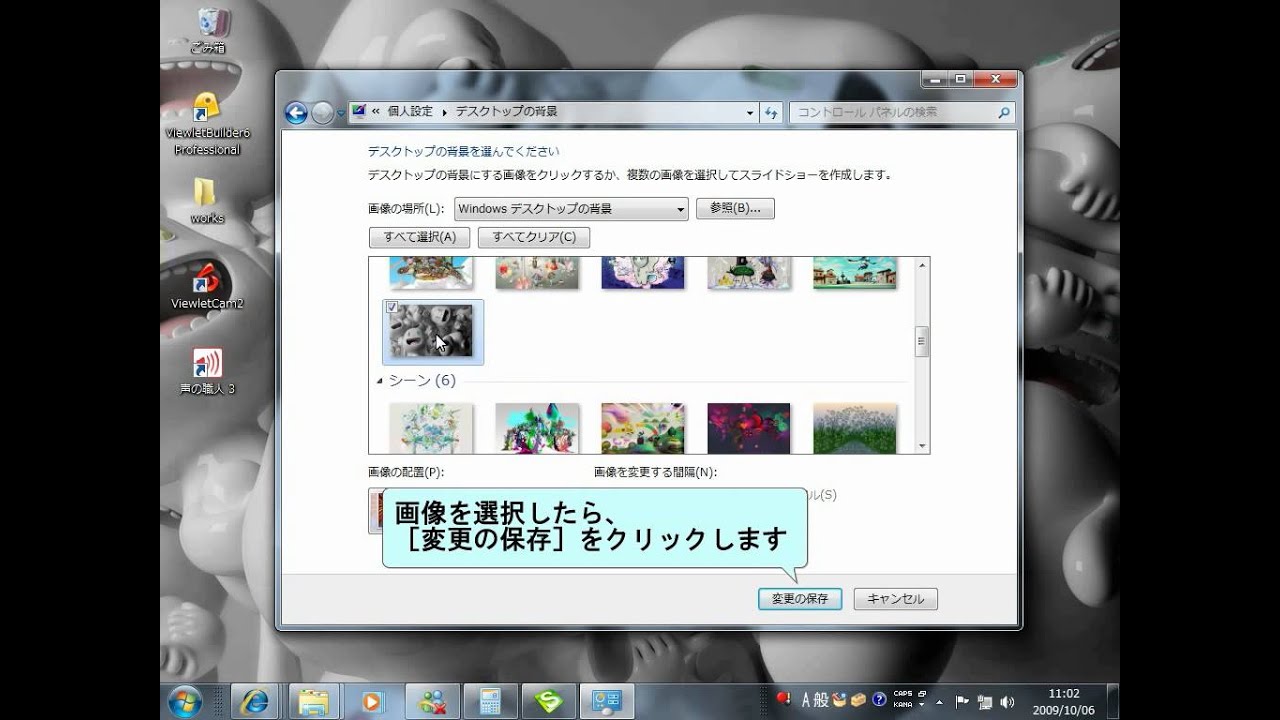Select the first pastel floral scene wallpaper
Viewport: 1280px width, 720px height.
[431, 428]
